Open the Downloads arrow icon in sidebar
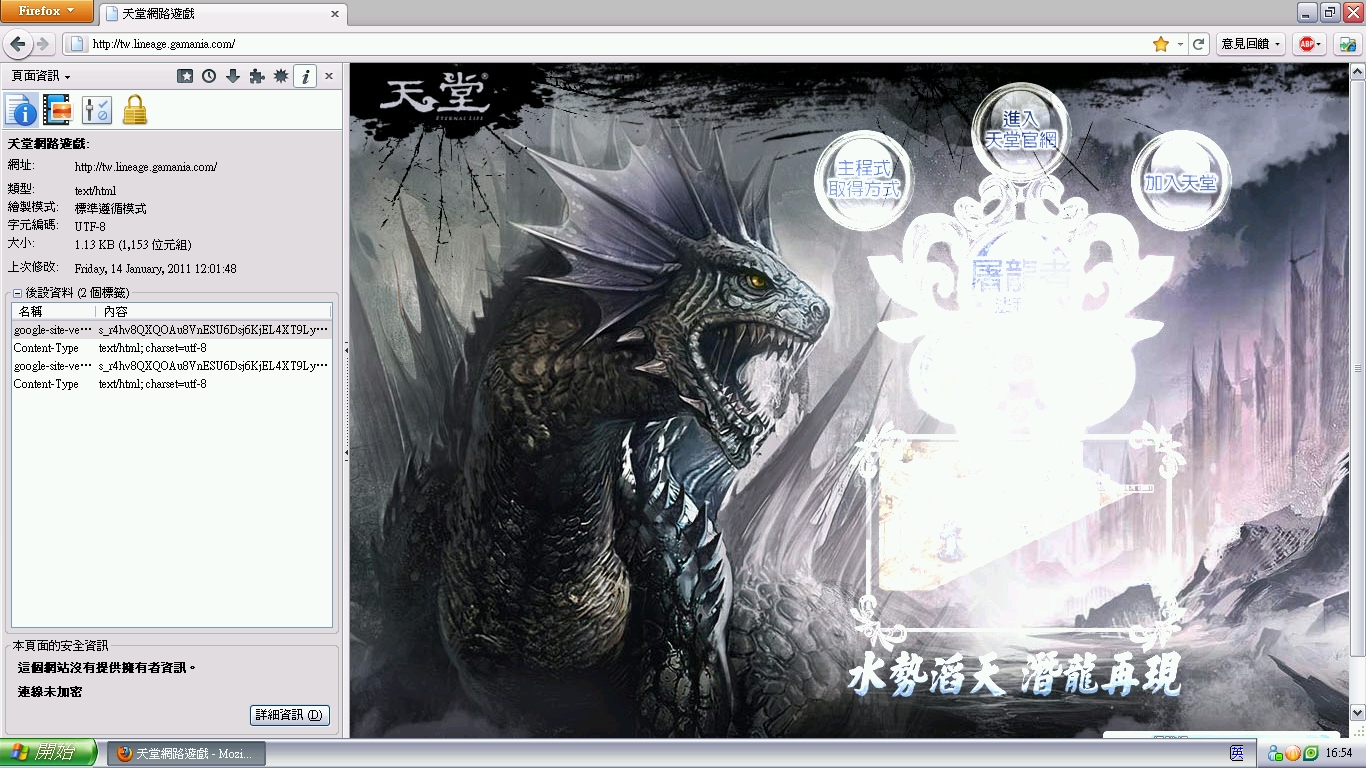This screenshot has height=768, width=1366. 233,76
